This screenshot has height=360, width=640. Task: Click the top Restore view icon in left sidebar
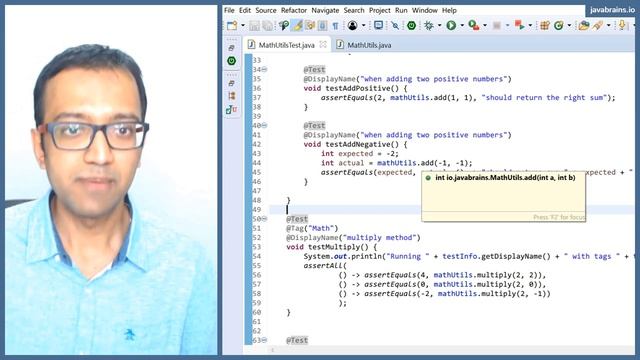click(x=231, y=48)
